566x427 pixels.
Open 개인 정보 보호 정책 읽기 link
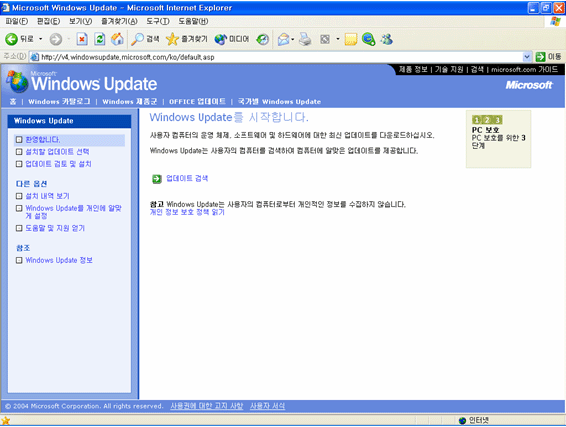187,212
